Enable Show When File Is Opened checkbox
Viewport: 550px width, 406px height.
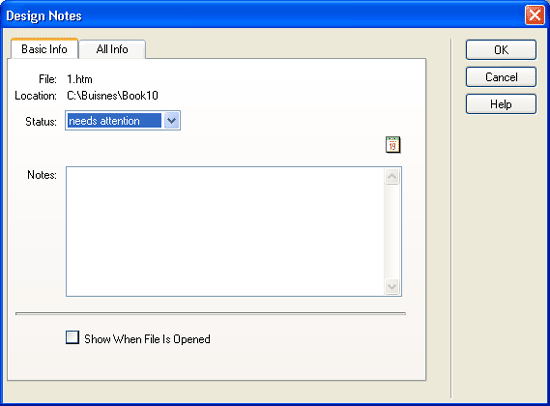[x=72, y=337]
